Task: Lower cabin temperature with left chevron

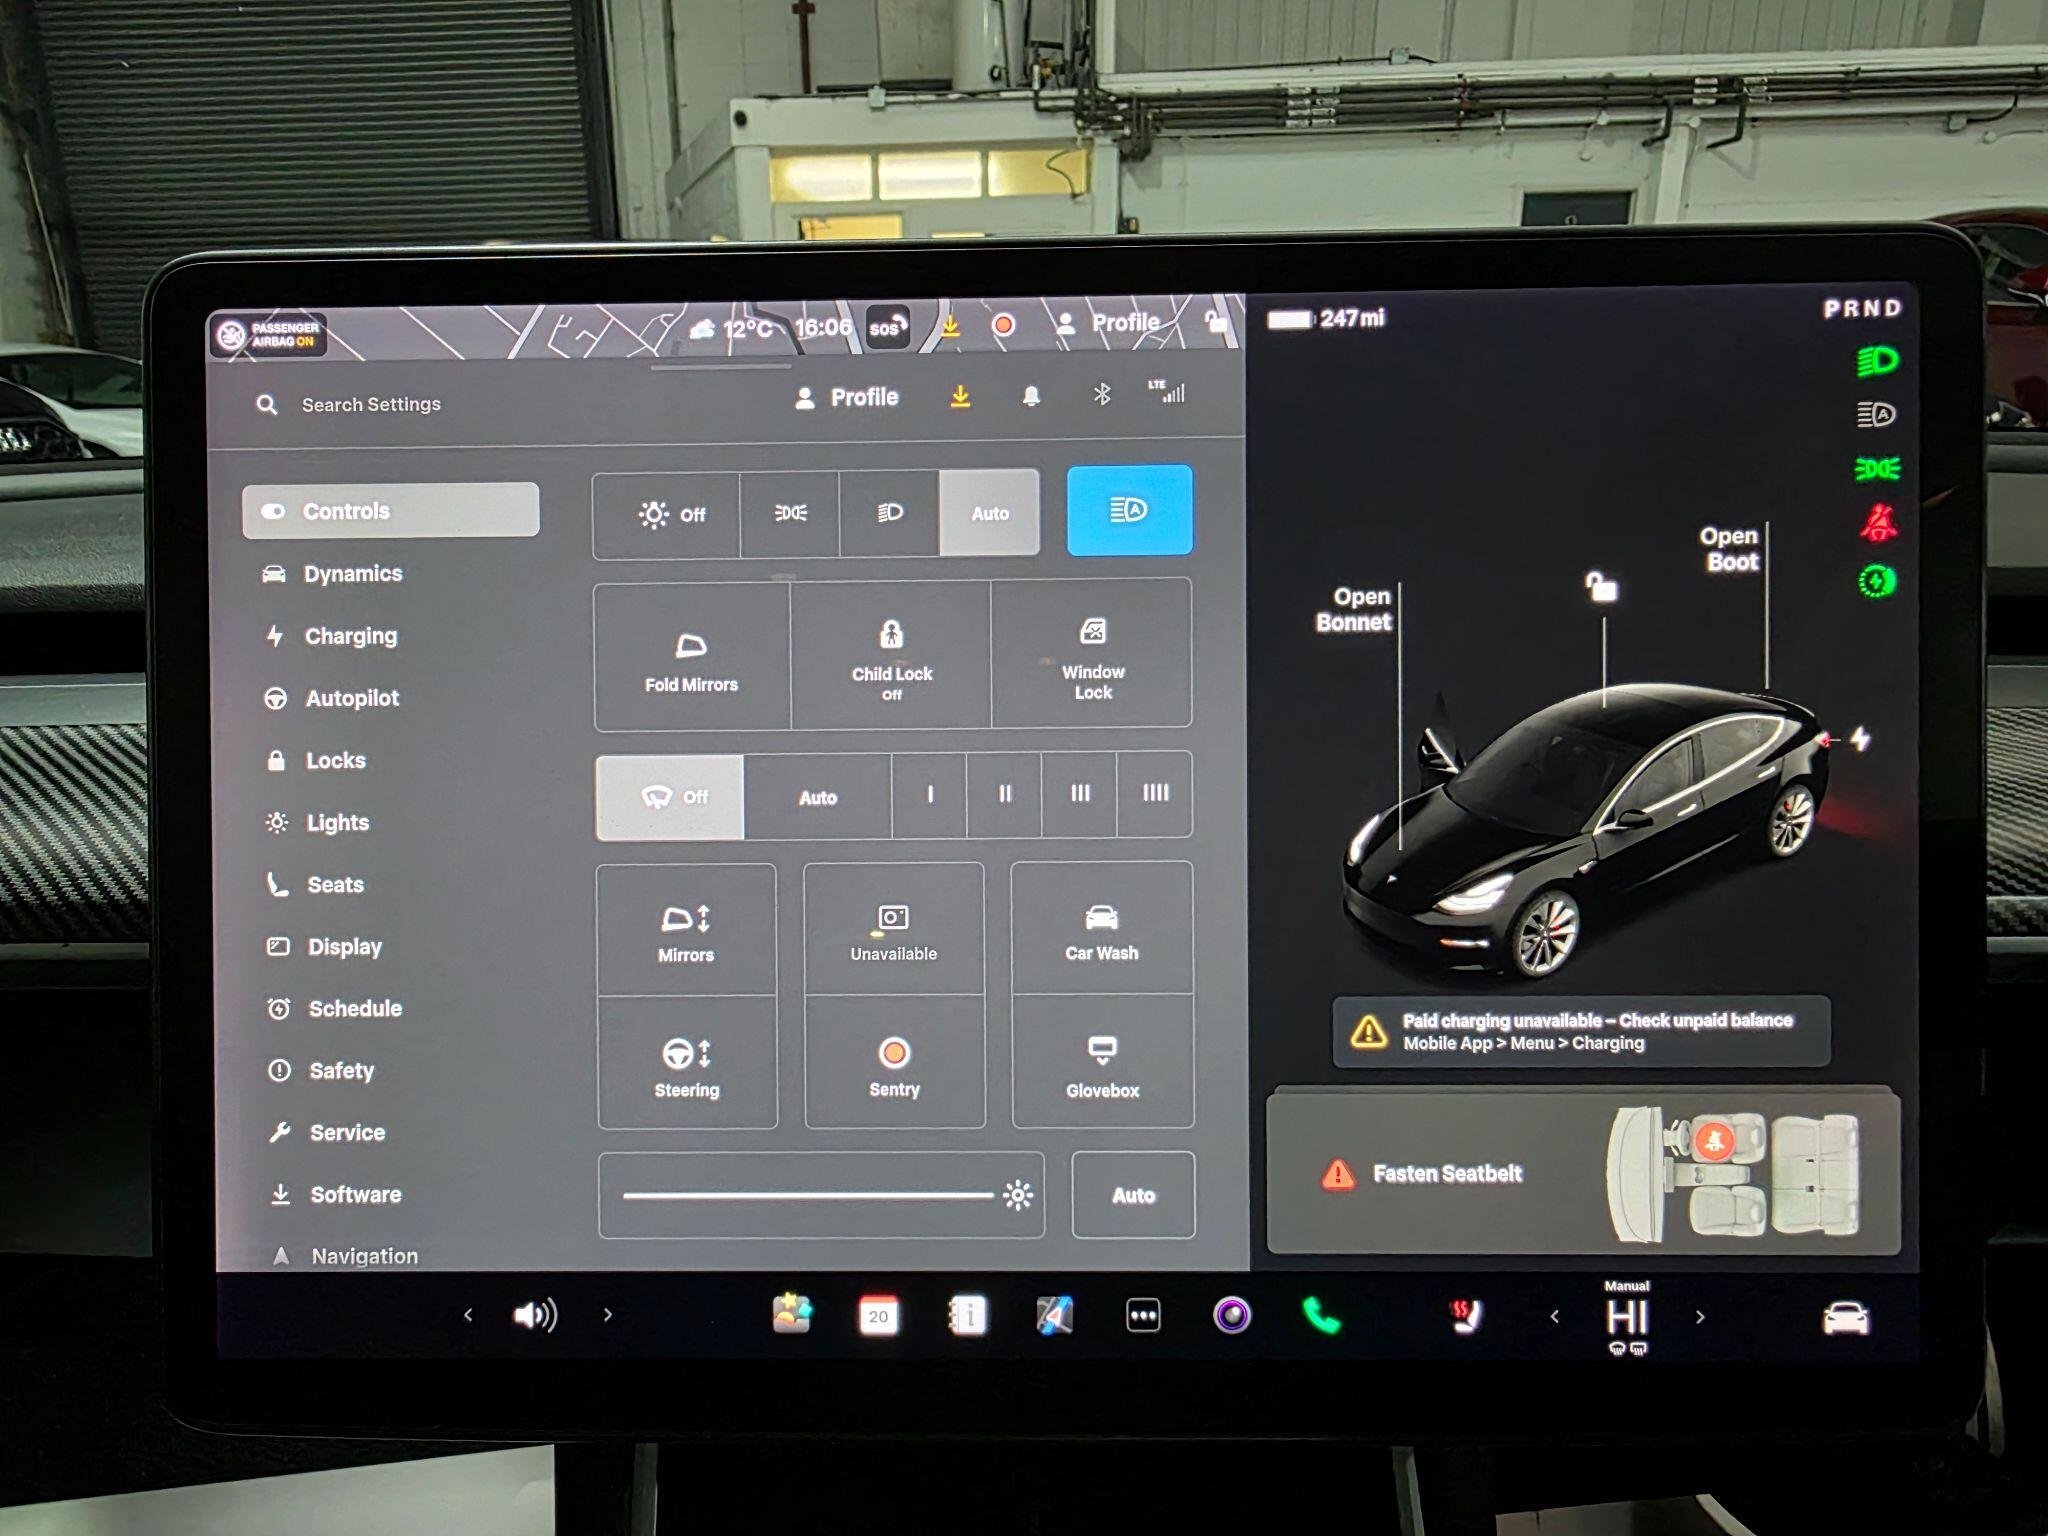Action: (1554, 1317)
